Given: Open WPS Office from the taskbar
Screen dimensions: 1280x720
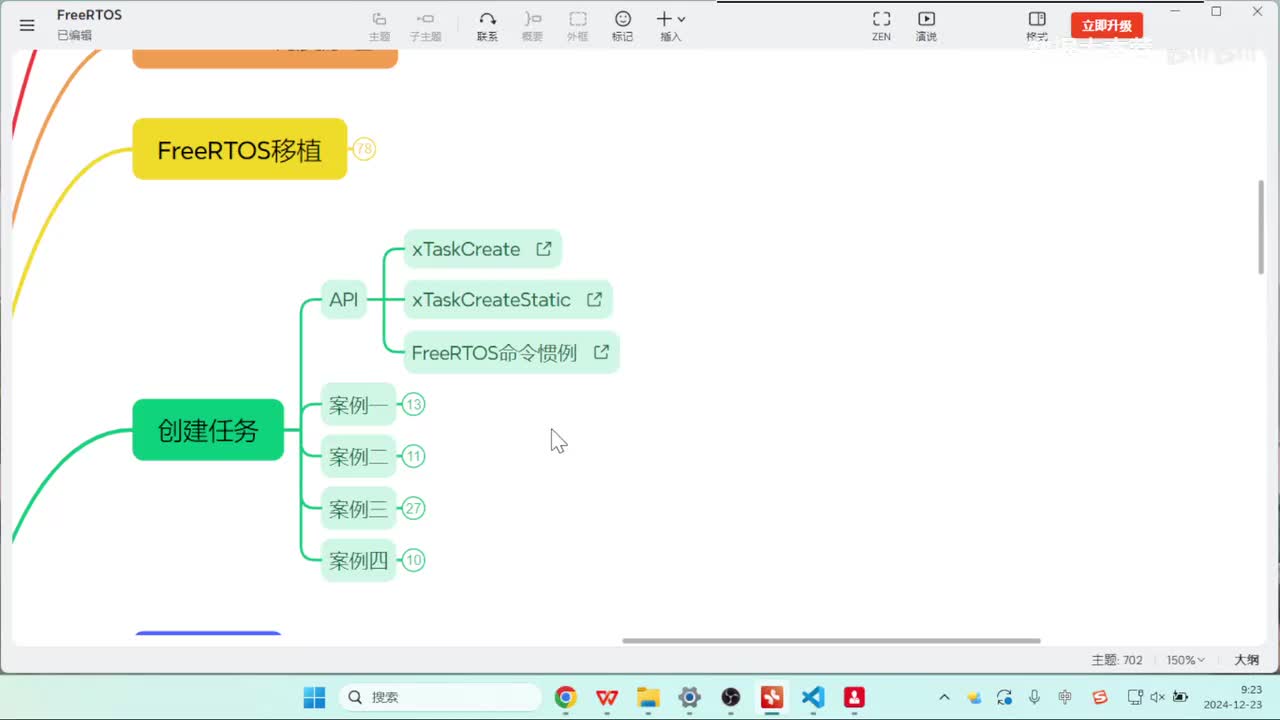Looking at the screenshot, I should pyautogui.click(x=607, y=697).
